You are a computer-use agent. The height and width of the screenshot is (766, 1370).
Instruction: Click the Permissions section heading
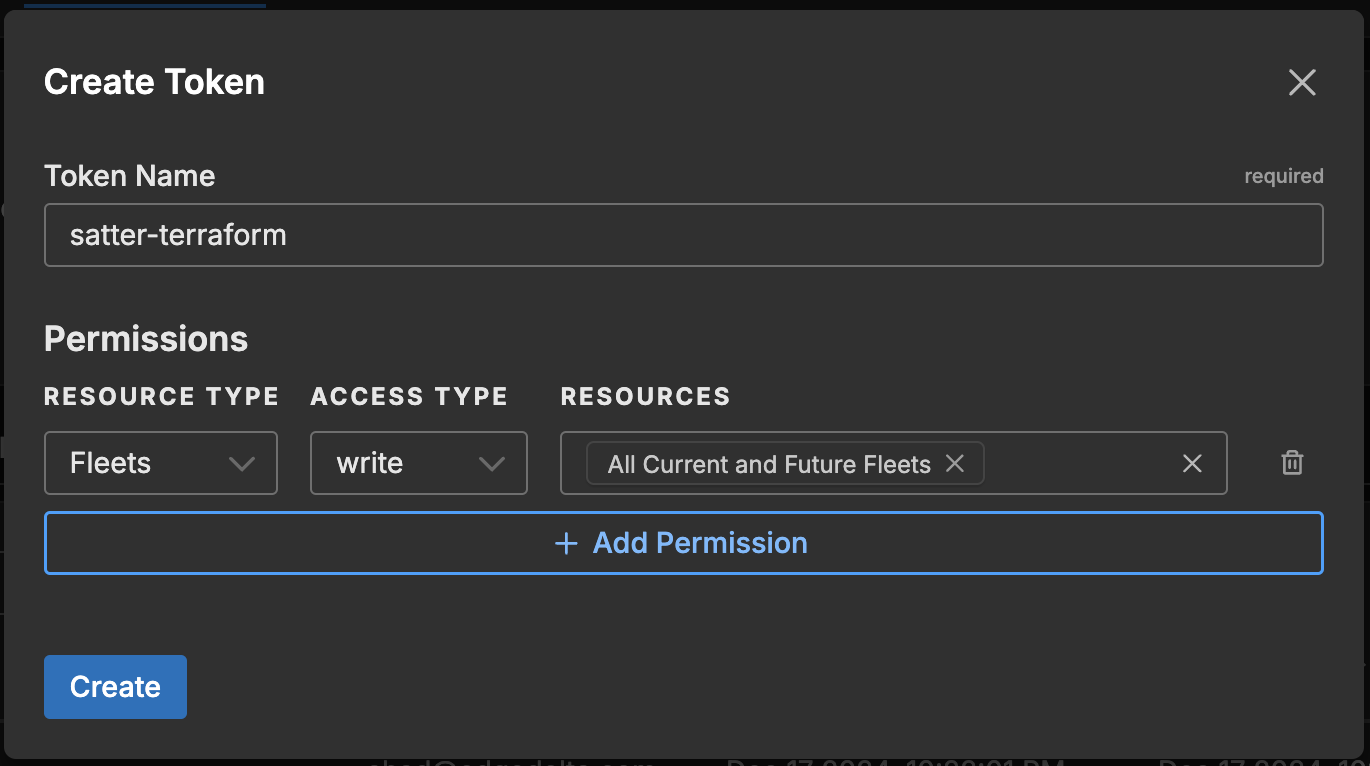tap(146, 339)
